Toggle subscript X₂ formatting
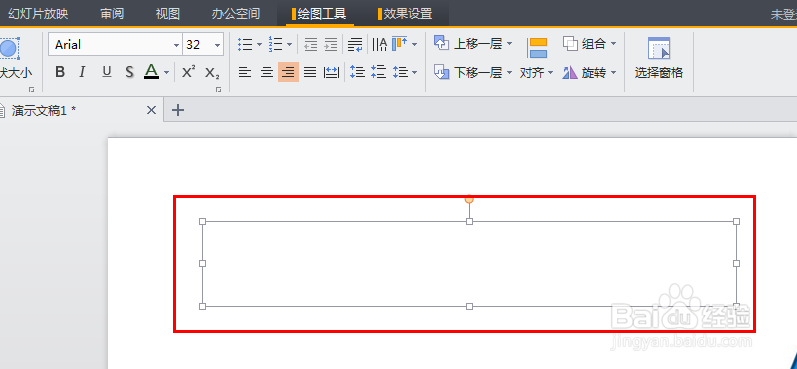797x369 pixels. (x=212, y=73)
